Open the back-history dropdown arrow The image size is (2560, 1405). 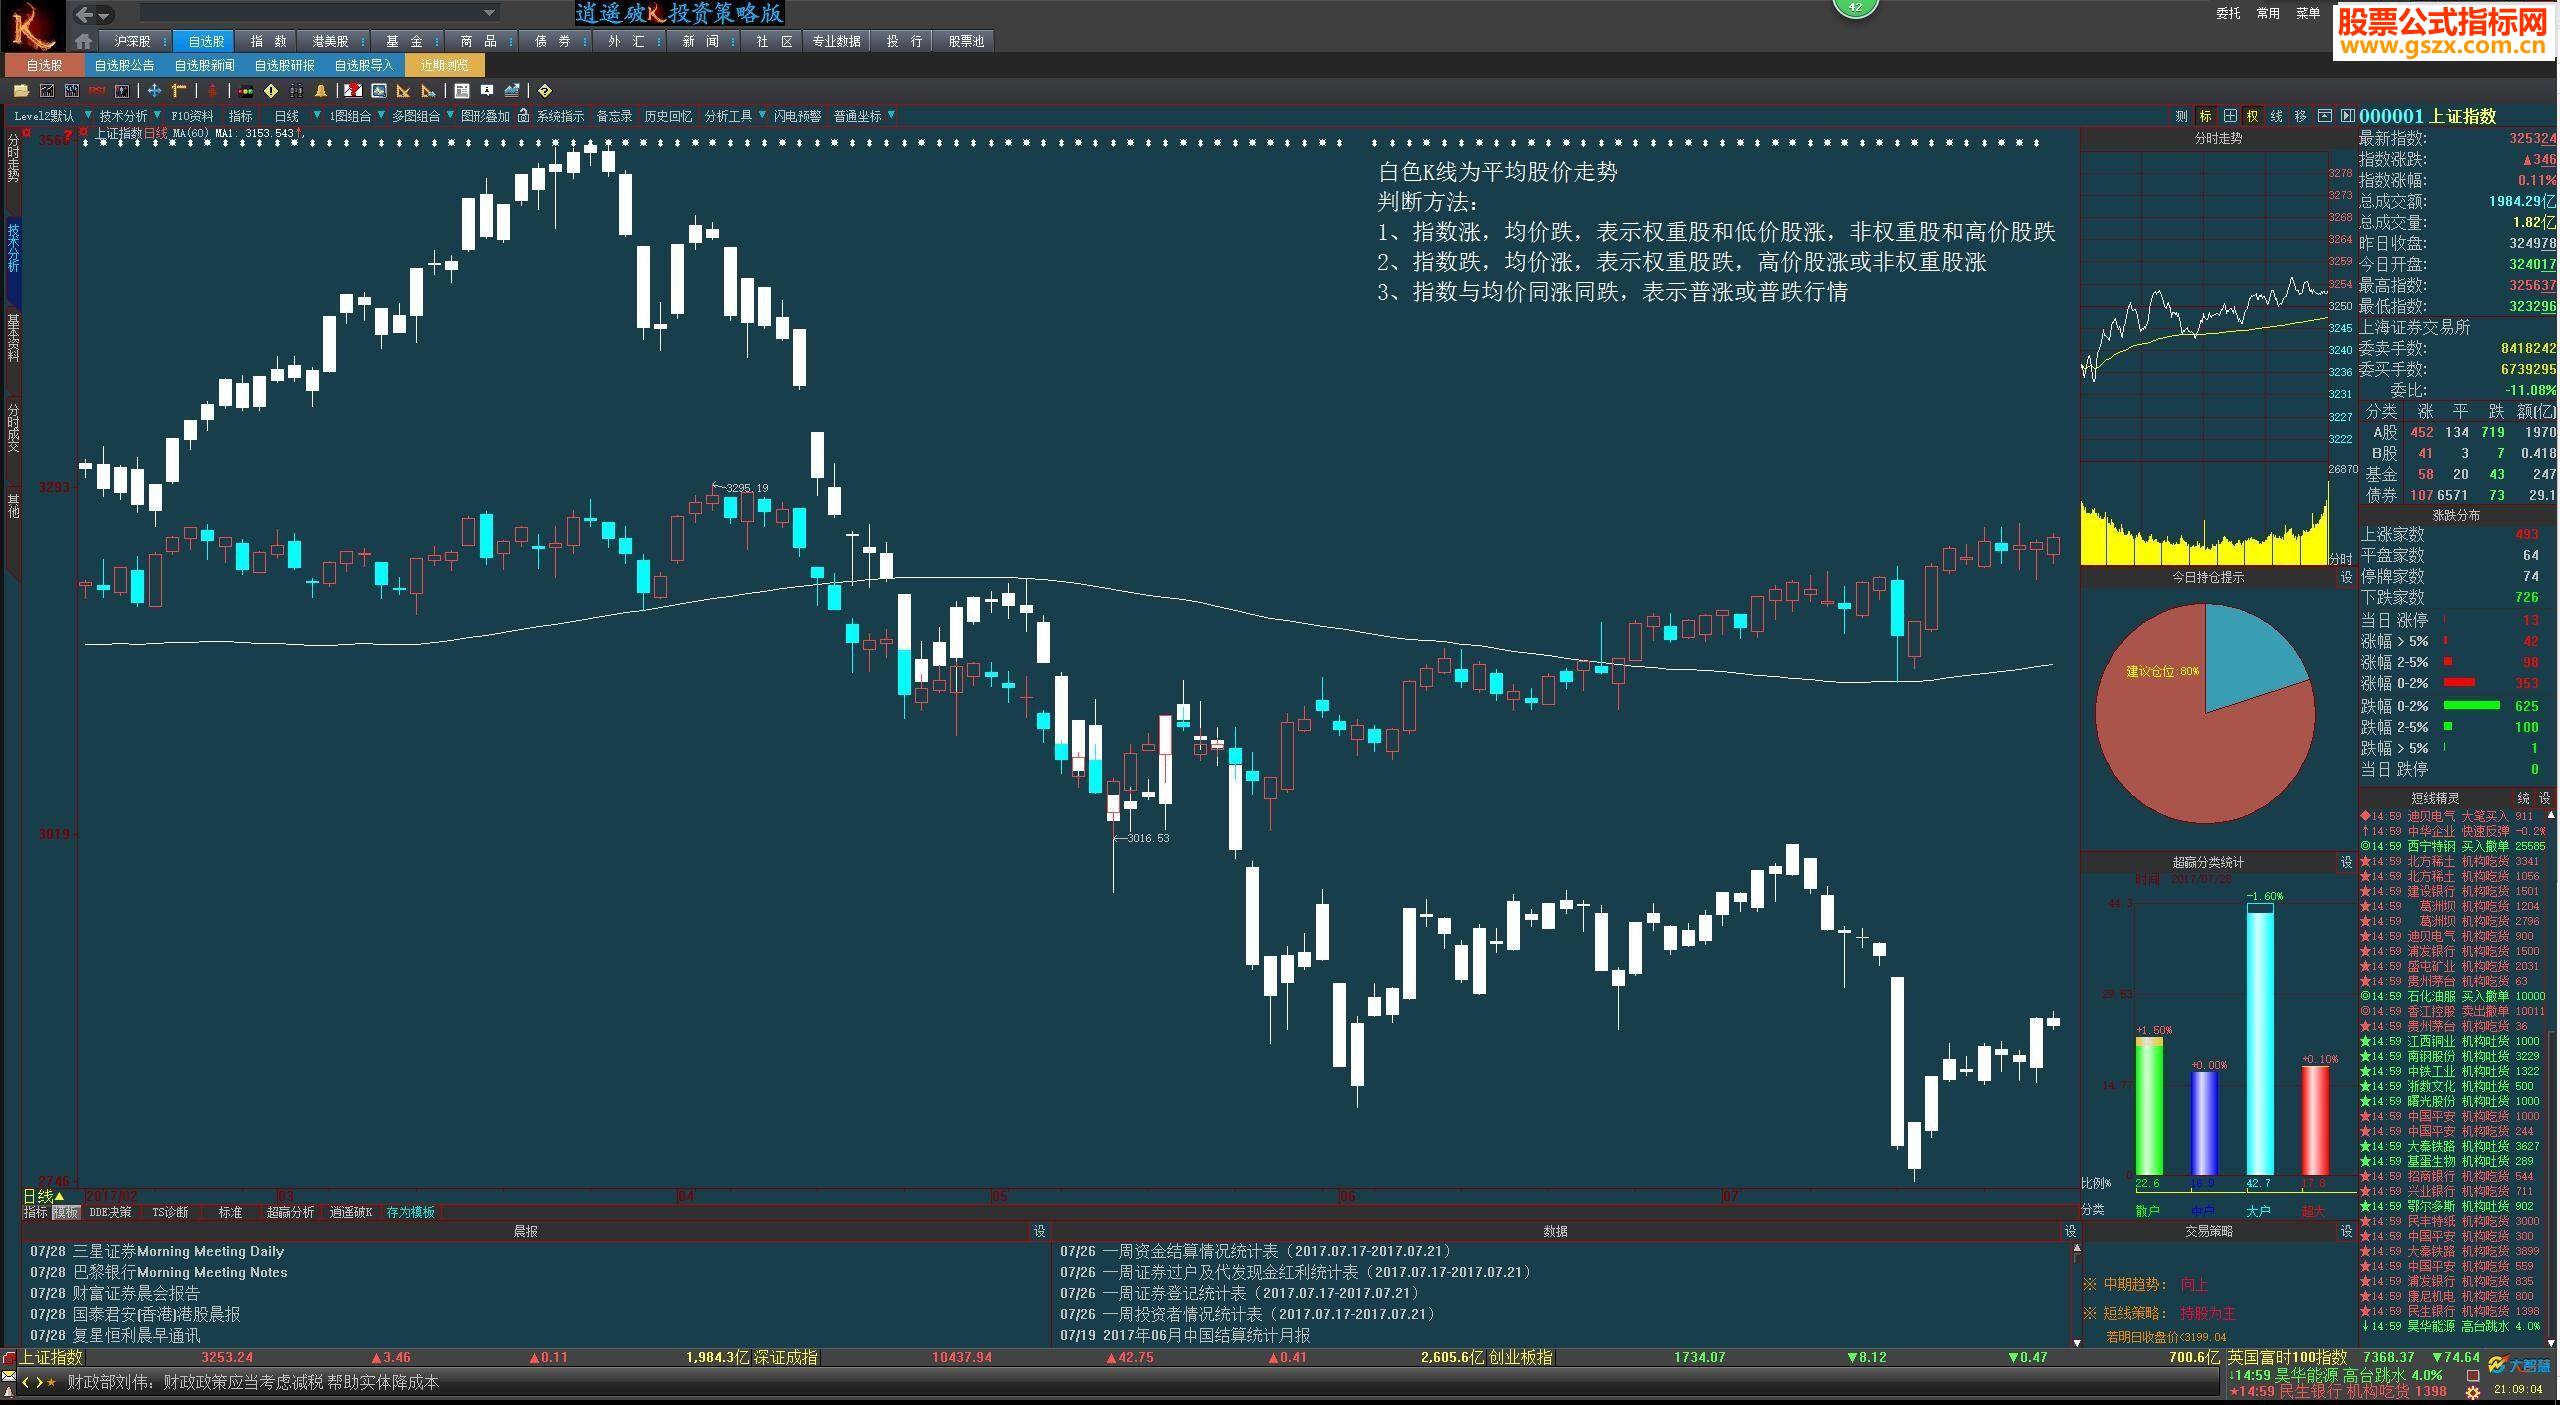[x=104, y=15]
